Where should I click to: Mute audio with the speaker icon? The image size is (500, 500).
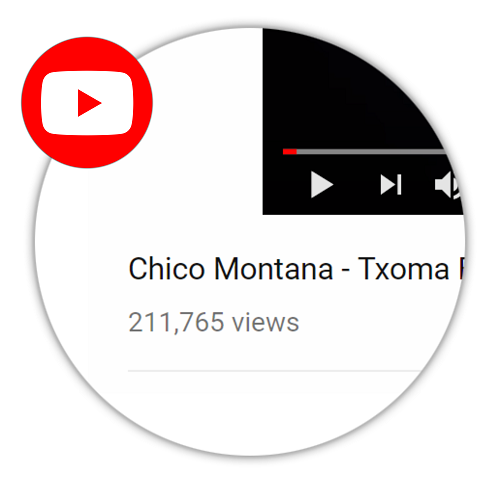point(447,185)
